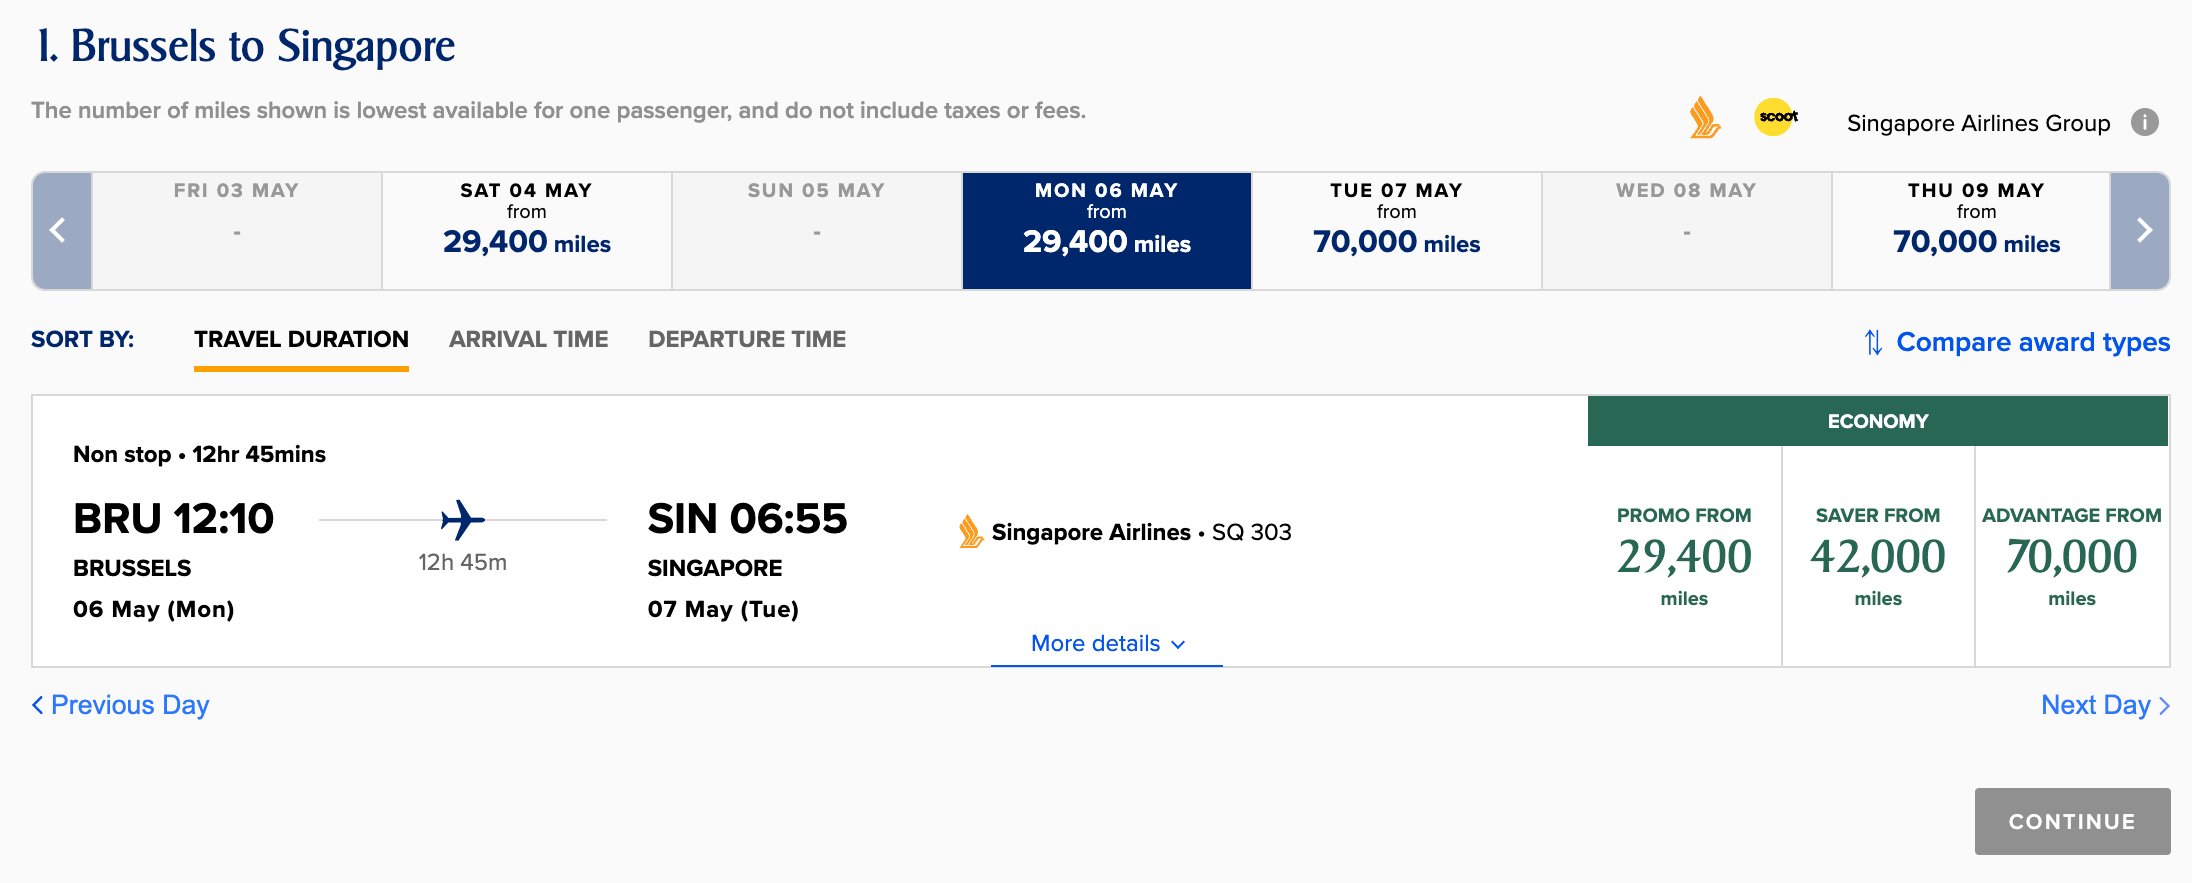Click the Singapore Airlines logo beside SQ 303

click(969, 532)
